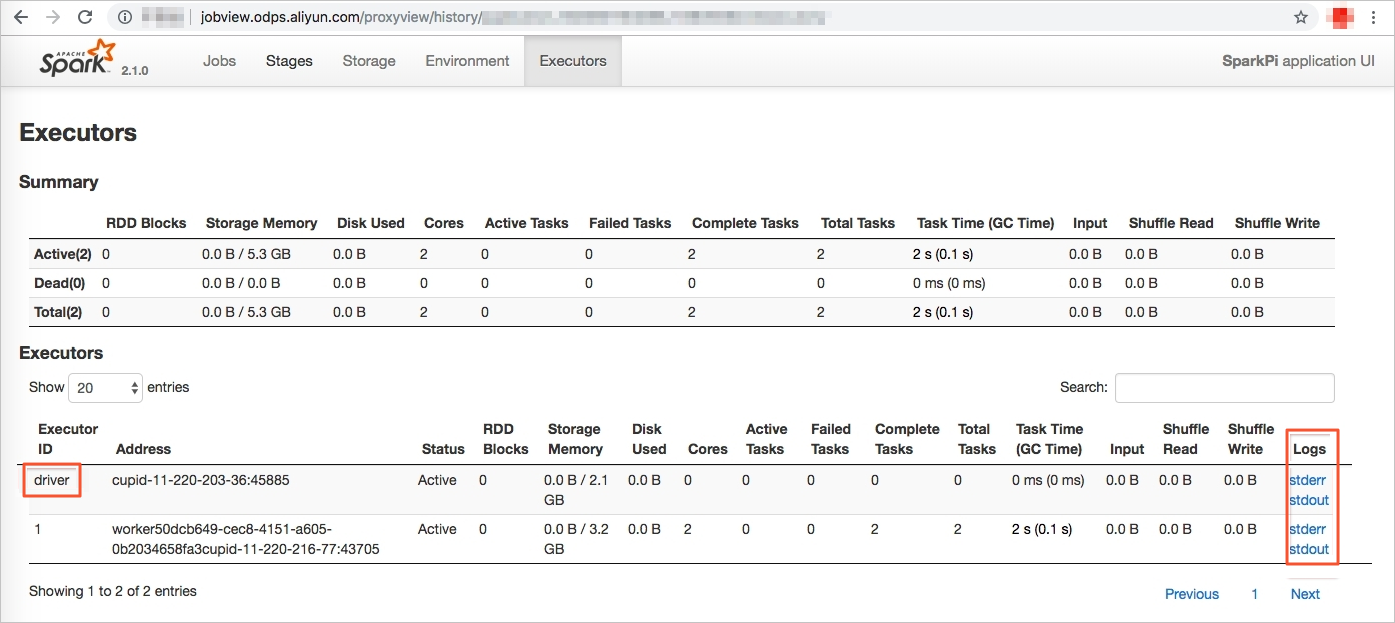Sort executors table by RDD Blocks
Viewport: 1395px width, 623px height.
tap(505, 439)
